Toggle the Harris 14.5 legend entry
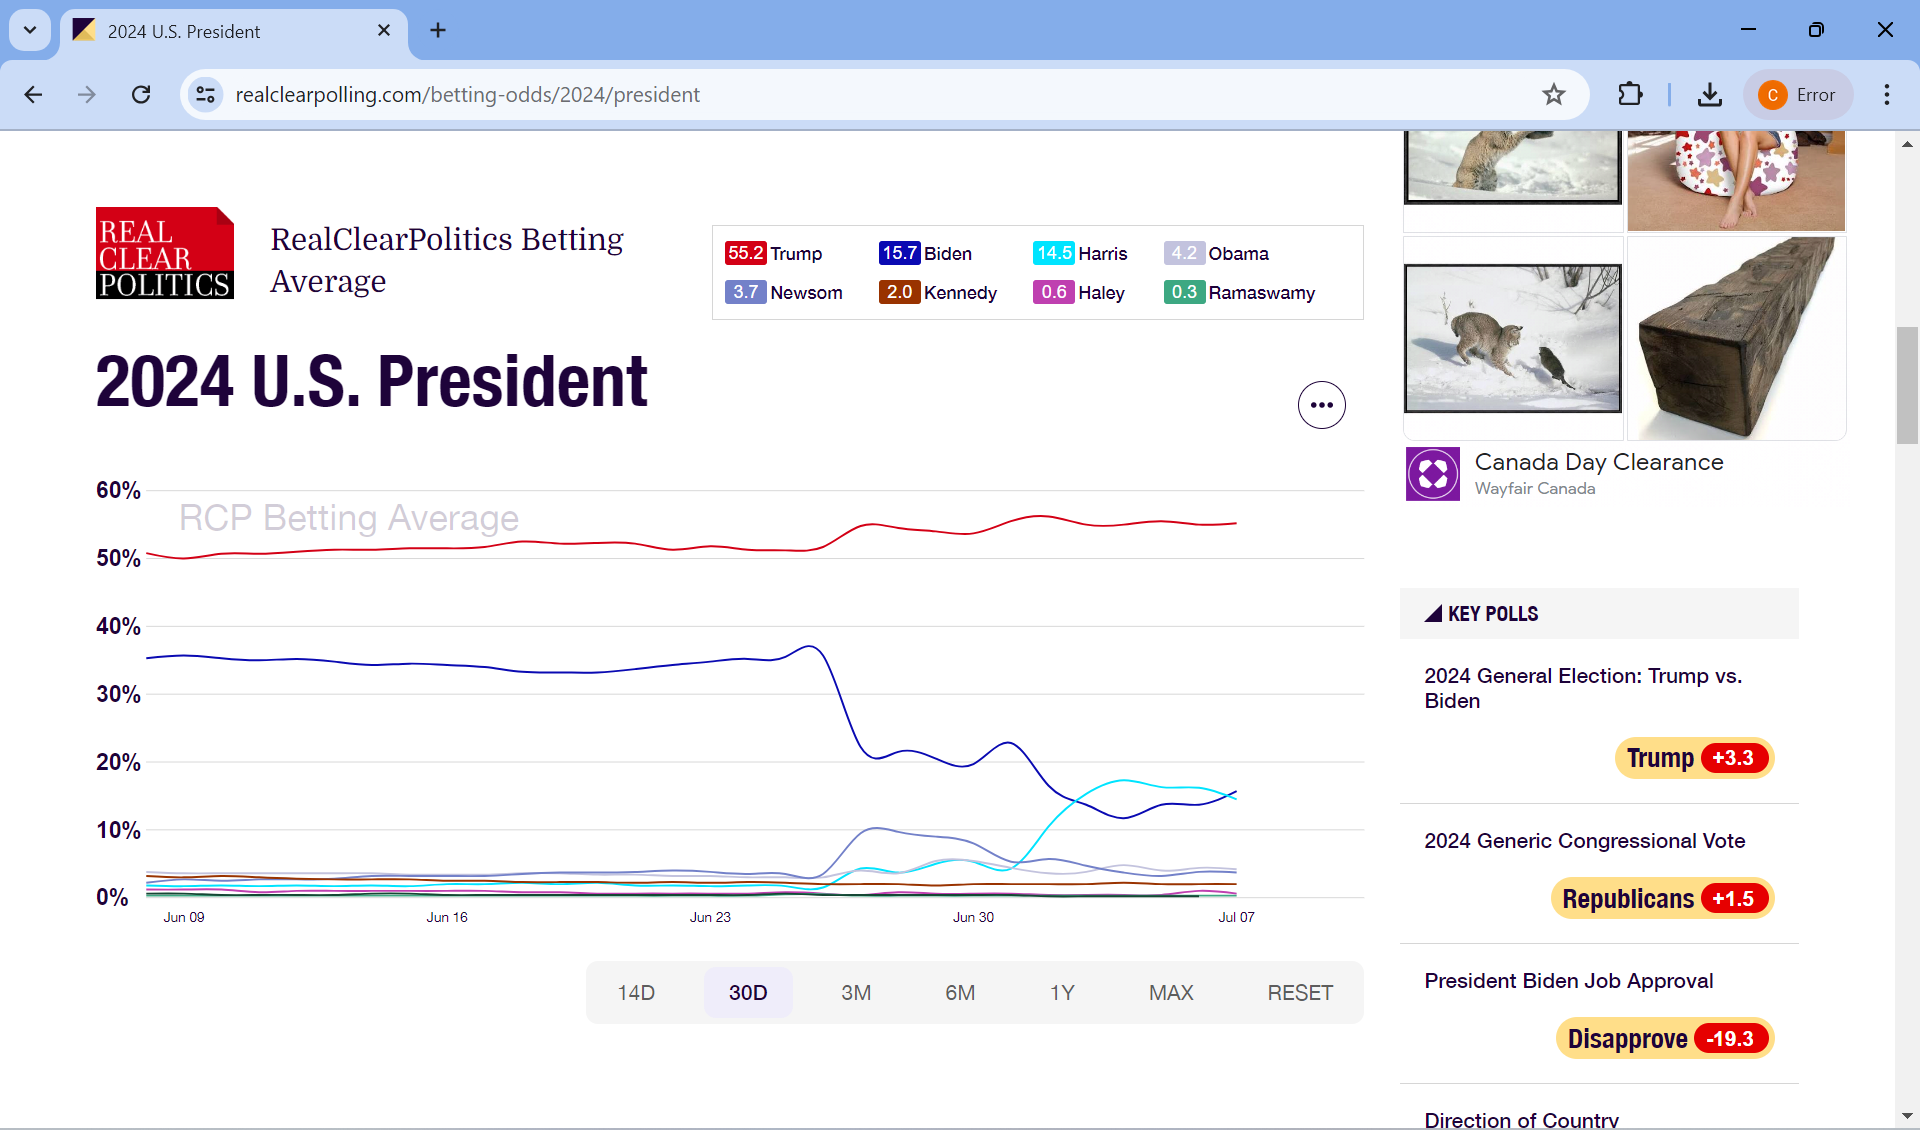 tap(1080, 253)
